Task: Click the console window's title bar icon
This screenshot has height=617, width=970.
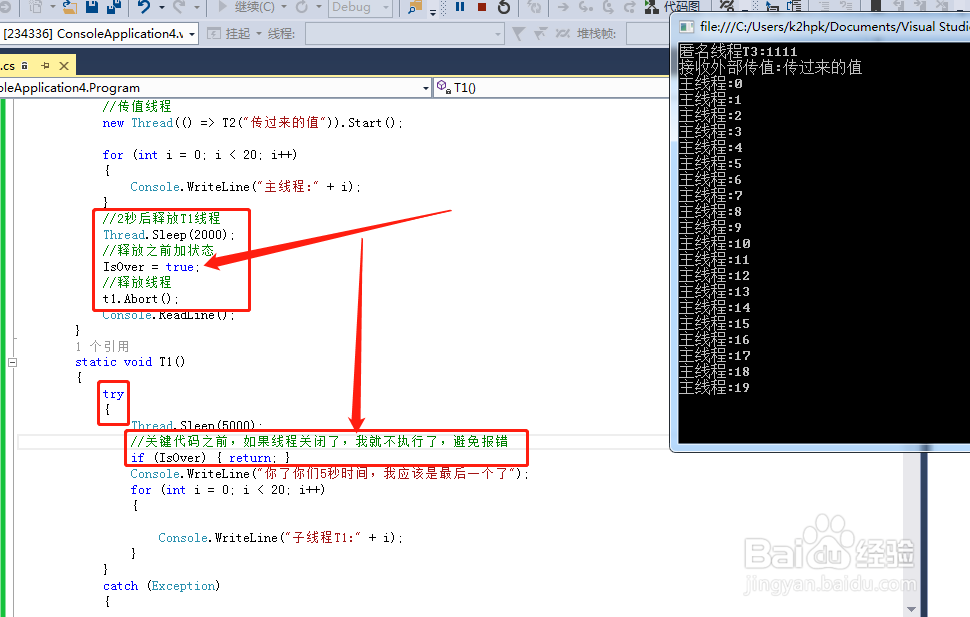Action: (686, 27)
